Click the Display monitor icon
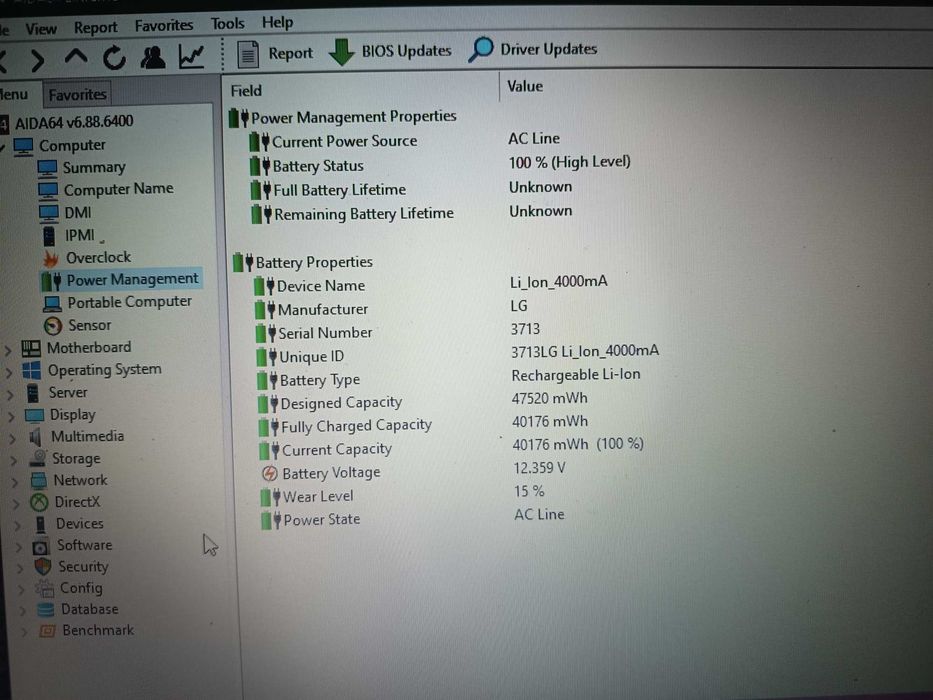 coord(35,415)
